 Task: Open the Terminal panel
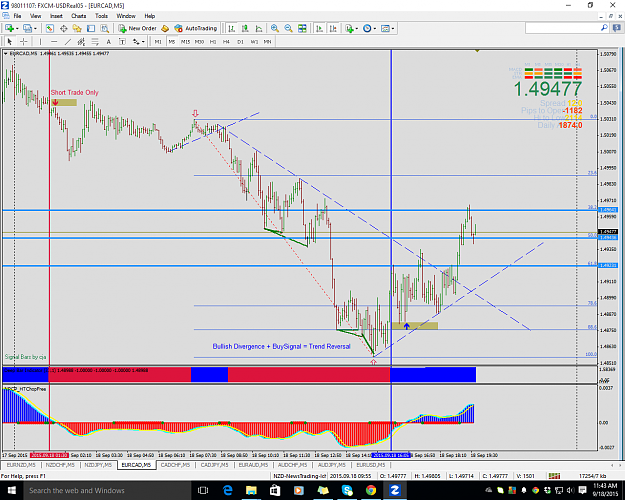coord(91,28)
